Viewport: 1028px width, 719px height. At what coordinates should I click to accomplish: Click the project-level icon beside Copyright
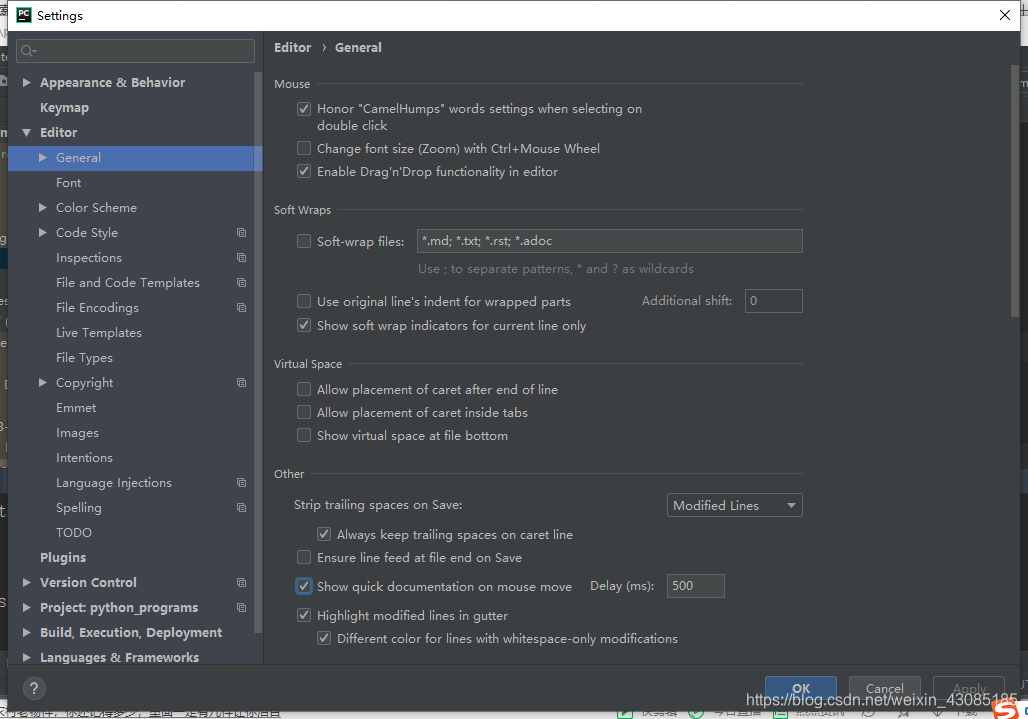(x=241, y=383)
